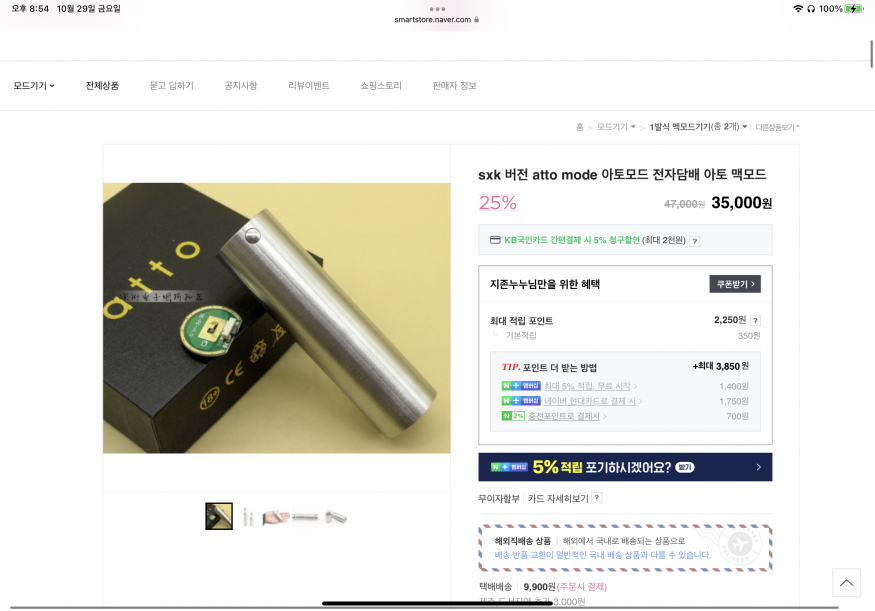Open the 전체상품 menu tab
This screenshot has height=611, width=875.
click(102, 85)
